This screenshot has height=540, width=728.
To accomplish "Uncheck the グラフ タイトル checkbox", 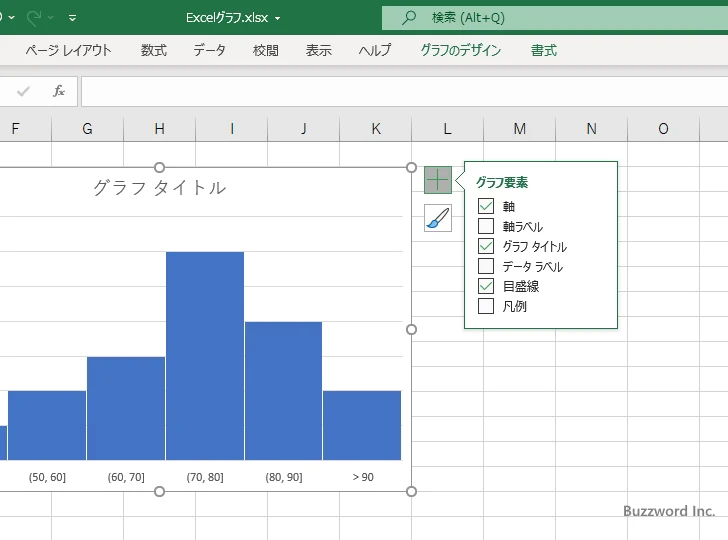I will (486, 246).
